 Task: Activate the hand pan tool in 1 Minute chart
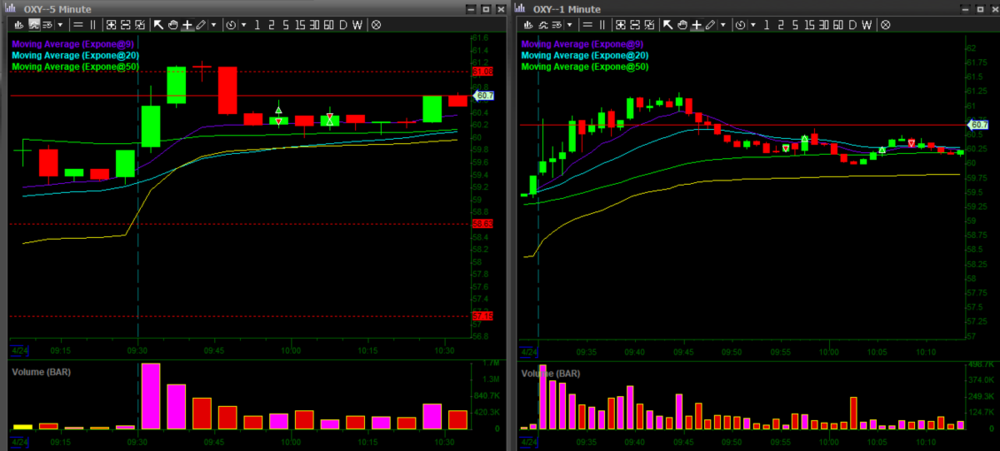point(681,23)
